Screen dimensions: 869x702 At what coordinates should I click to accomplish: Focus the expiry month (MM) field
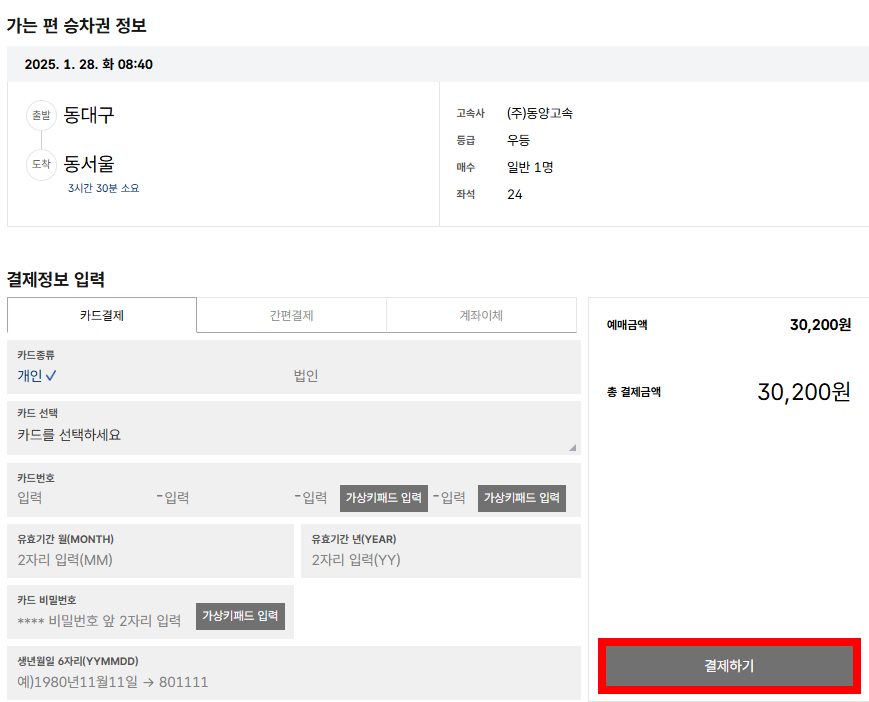(150, 551)
